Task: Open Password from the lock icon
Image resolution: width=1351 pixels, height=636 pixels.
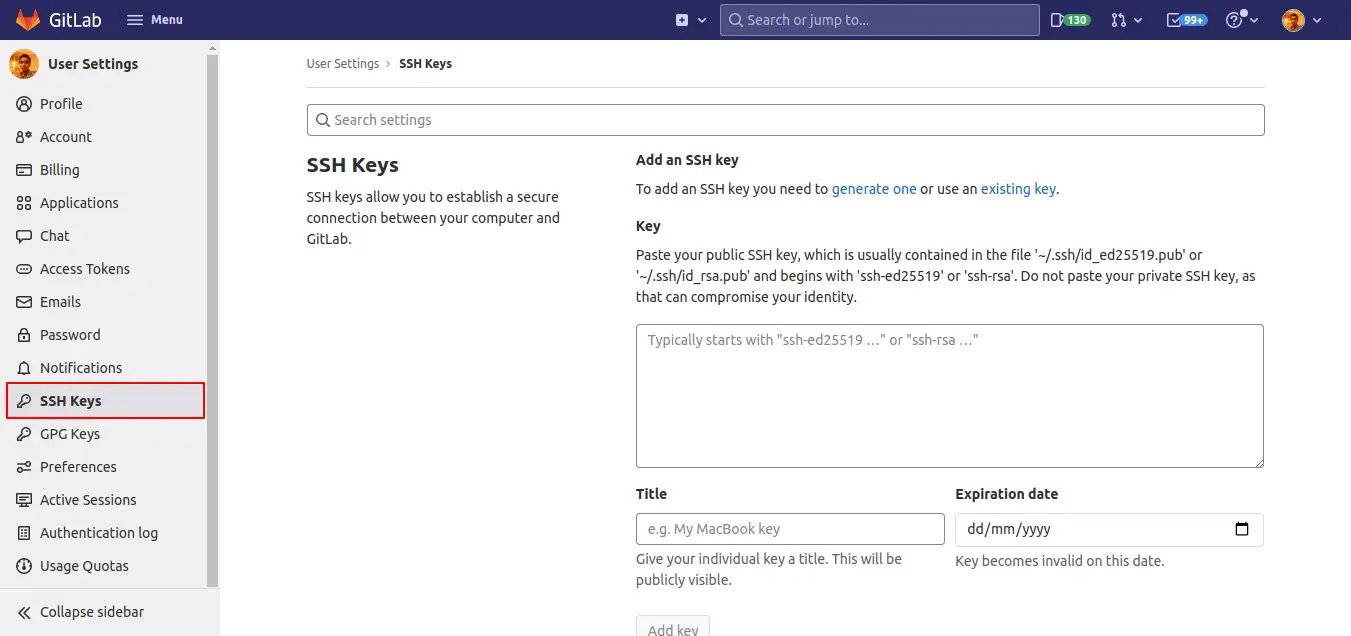Action: (x=24, y=335)
